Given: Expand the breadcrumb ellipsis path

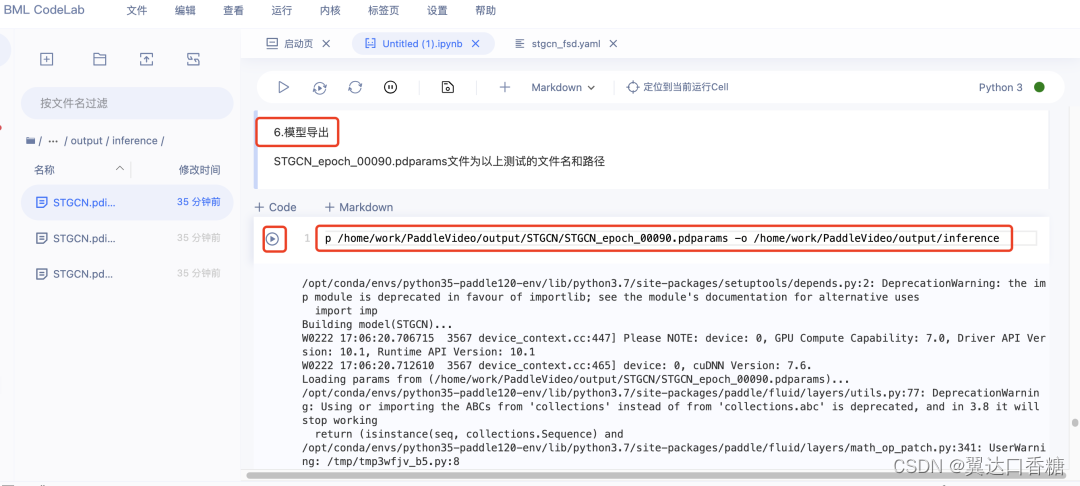Looking at the screenshot, I should point(53,140).
